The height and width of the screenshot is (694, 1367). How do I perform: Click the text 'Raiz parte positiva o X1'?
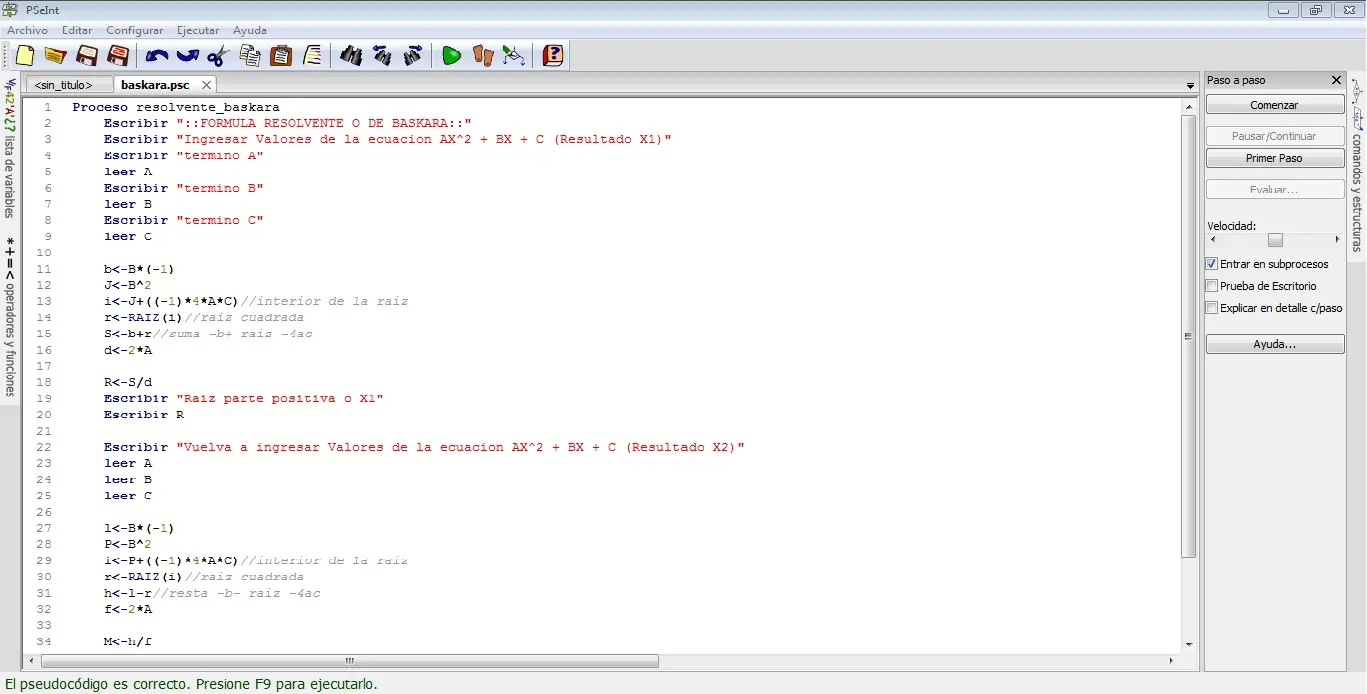[x=280, y=399]
